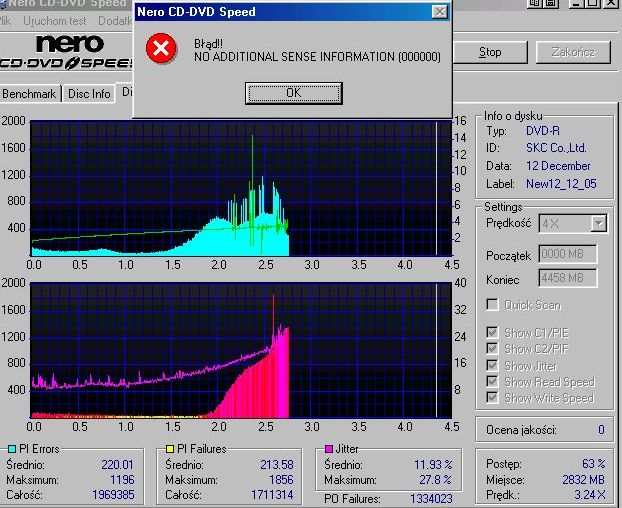Click the Początek input field
Image resolution: width=622 pixels, height=508 pixels.
pos(568,254)
